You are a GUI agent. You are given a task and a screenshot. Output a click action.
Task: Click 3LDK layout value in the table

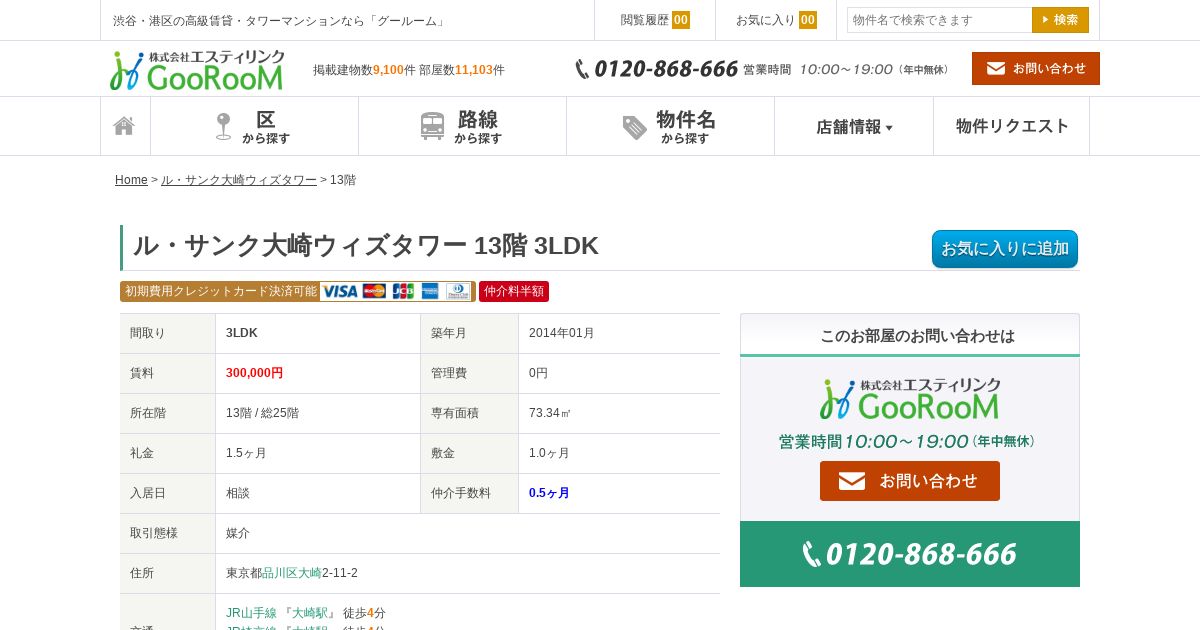[x=242, y=333]
